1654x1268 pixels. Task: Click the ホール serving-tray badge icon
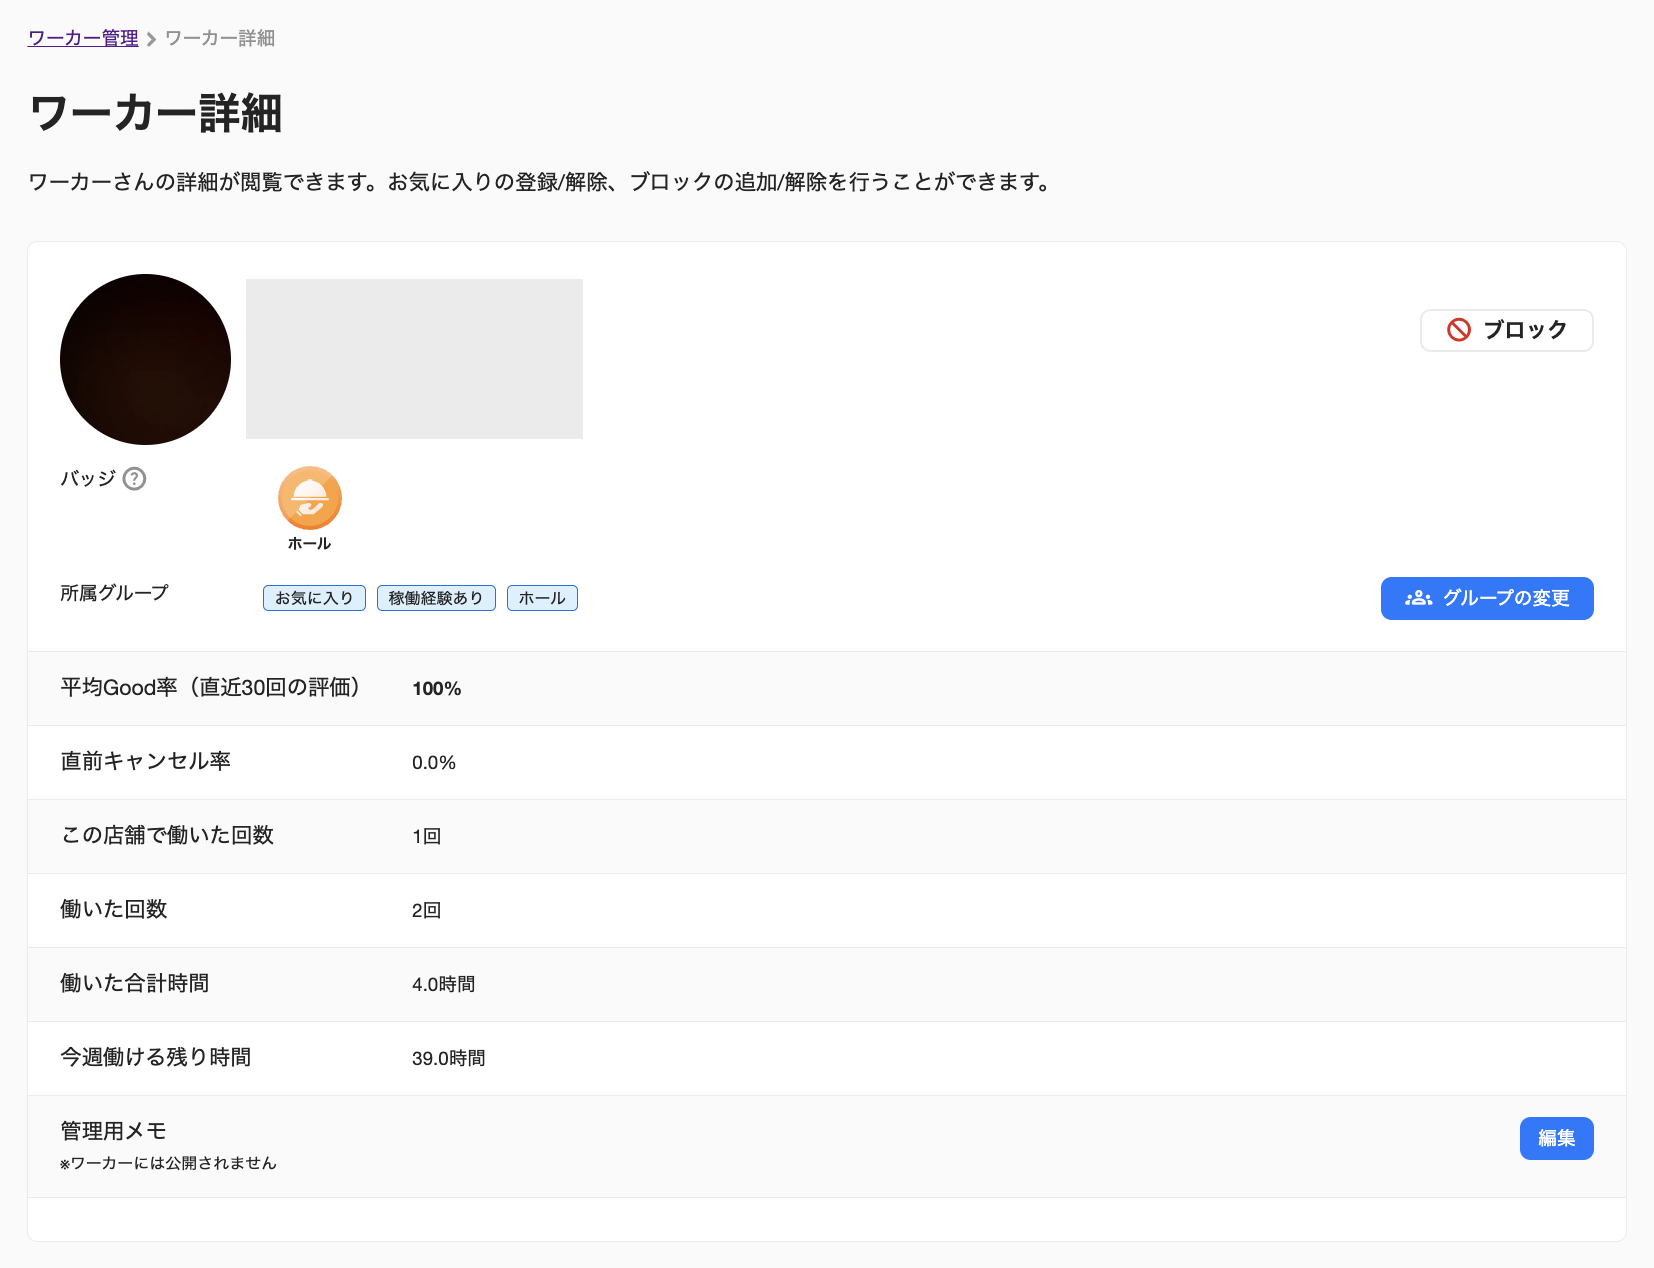(x=309, y=498)
